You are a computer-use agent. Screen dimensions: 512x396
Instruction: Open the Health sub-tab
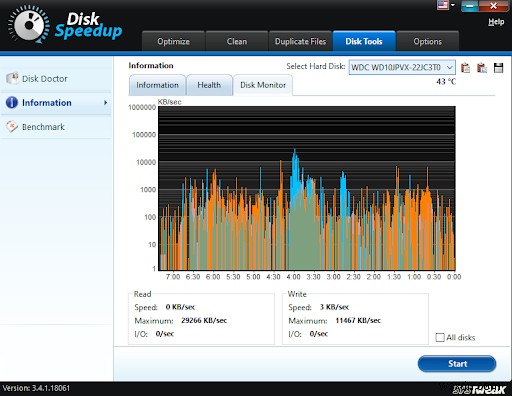[209, 85]
